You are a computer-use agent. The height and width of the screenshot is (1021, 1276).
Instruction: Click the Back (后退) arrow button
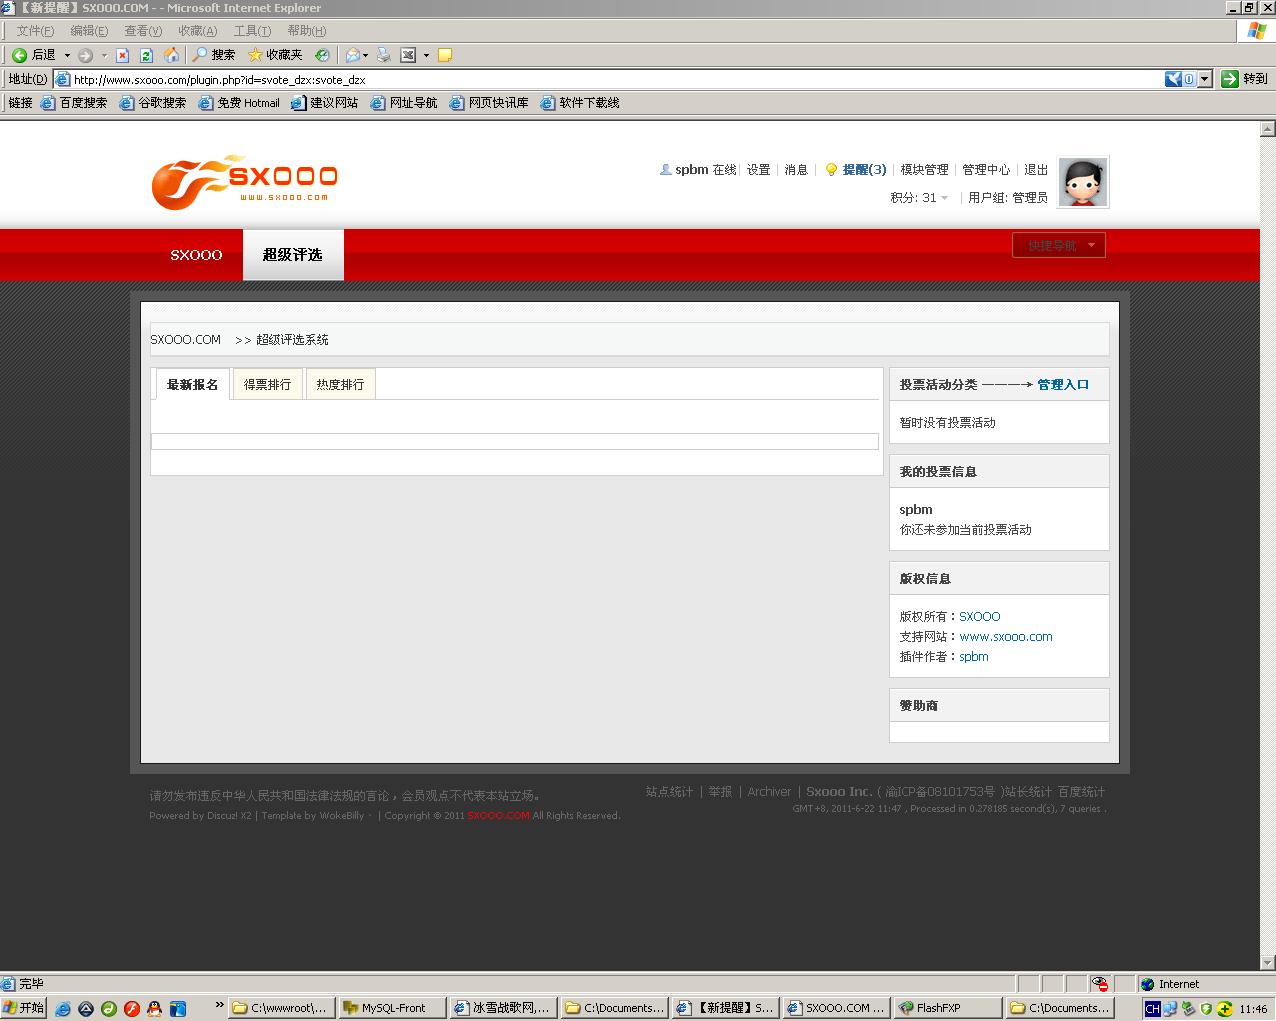(x=33, y=55)
